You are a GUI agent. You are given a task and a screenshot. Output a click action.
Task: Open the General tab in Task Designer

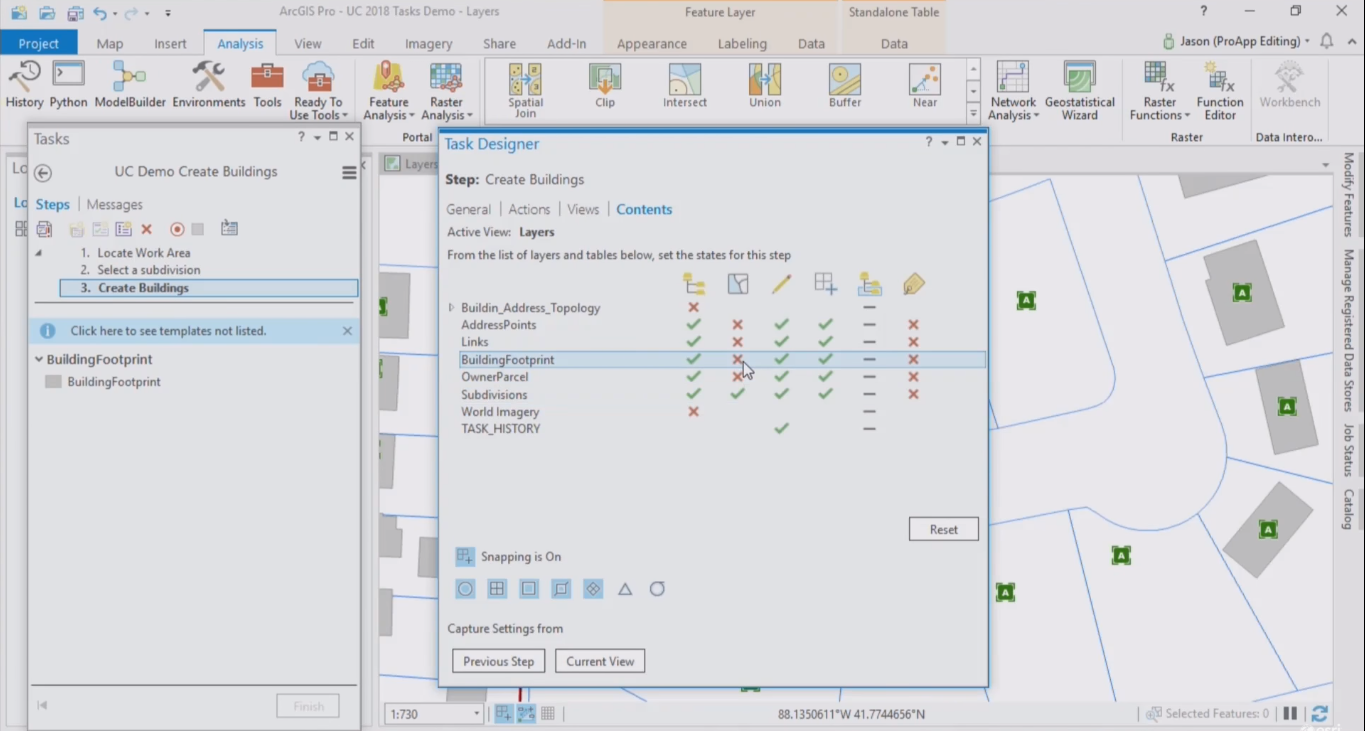pos(468,209)
